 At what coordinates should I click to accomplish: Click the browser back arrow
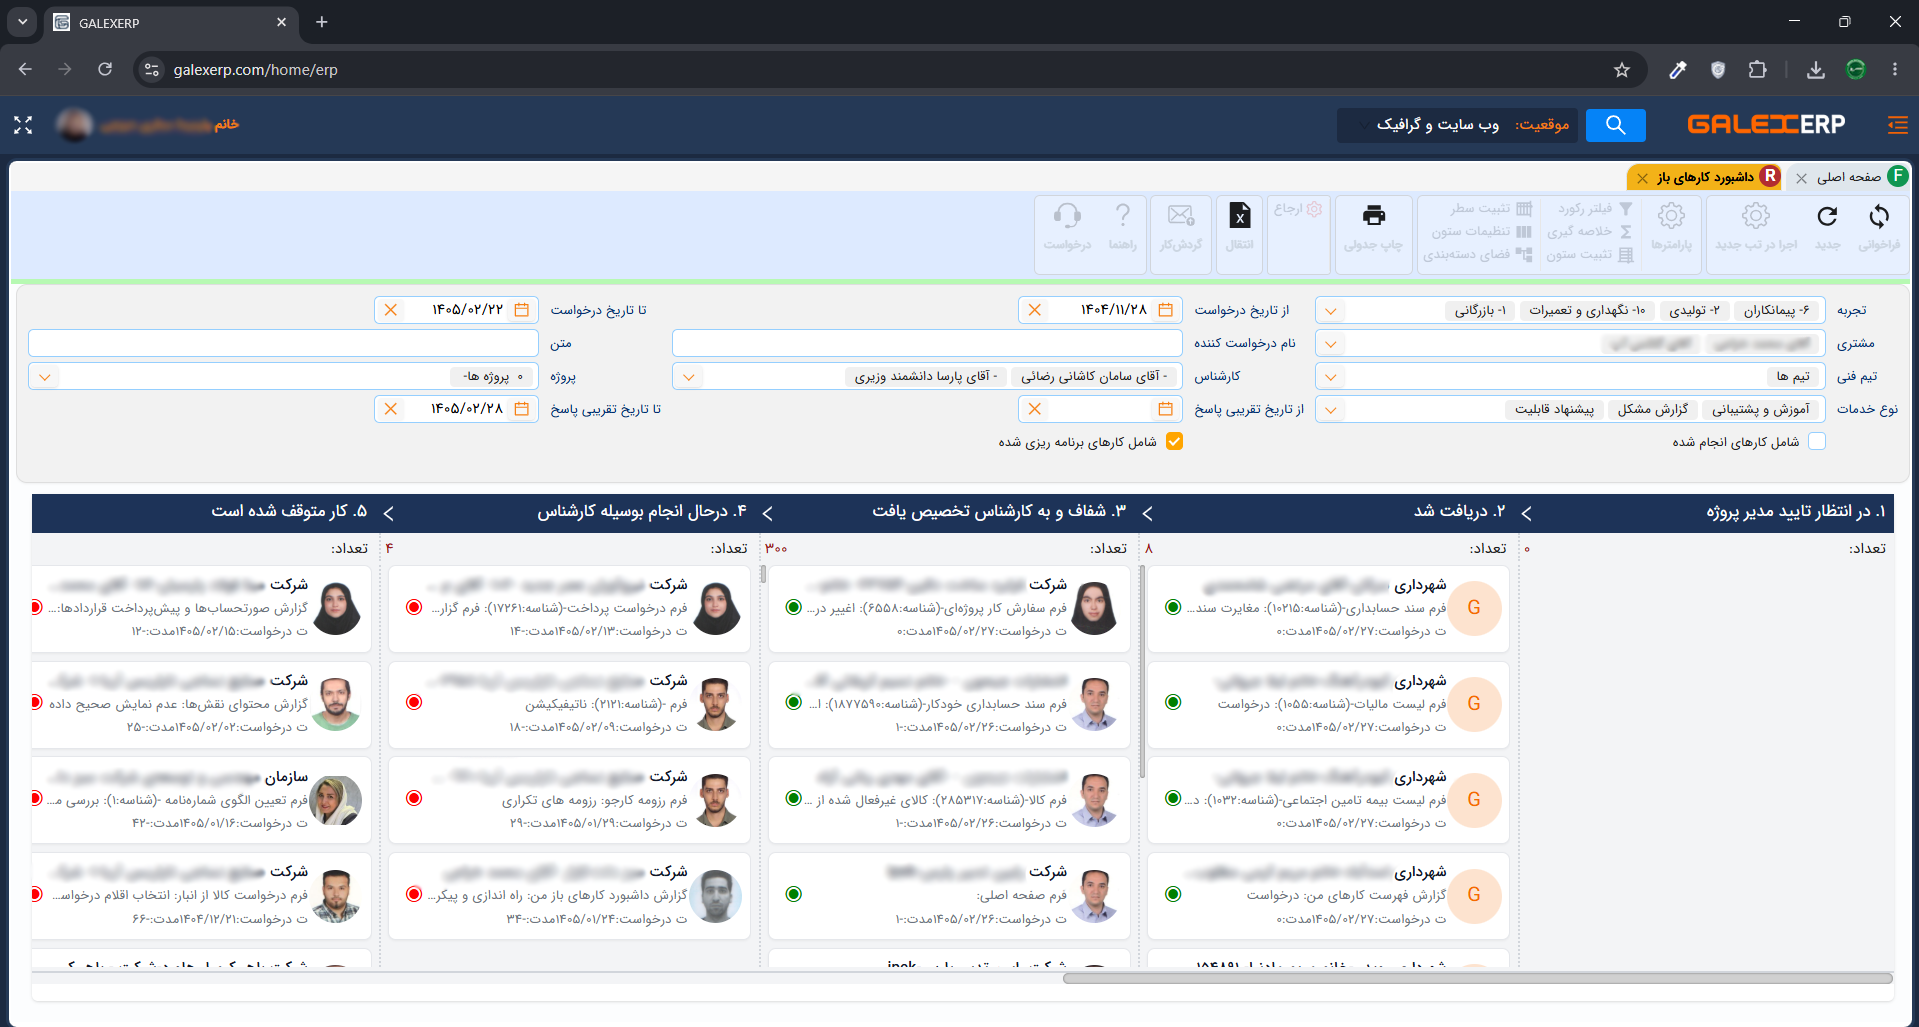point(25,69)
